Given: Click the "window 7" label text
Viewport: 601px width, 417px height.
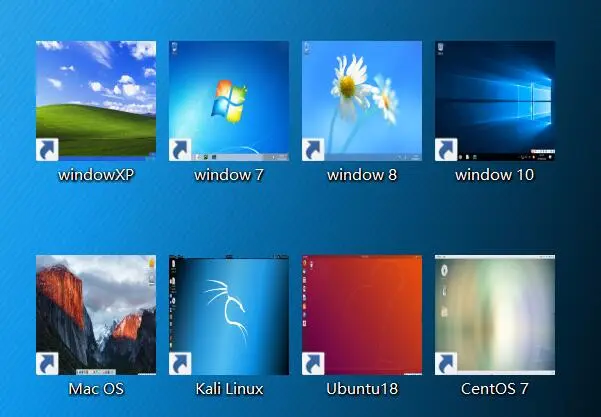Looking at the screenshot, I should (x=229, y=175).
